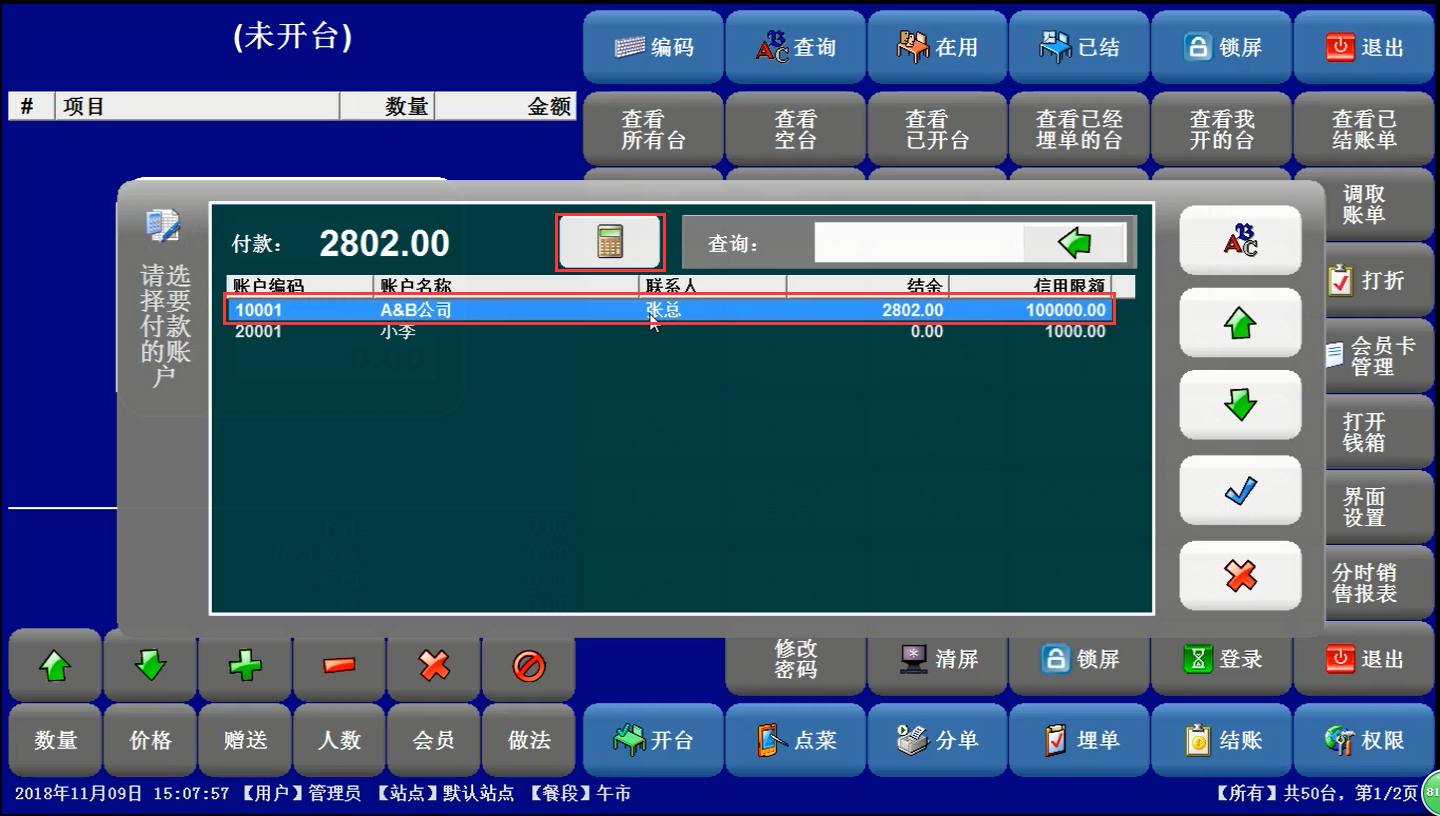Image resolution: width=1440 pixels, height=816 pixels.
Task: Click the order list green down arrow
Action: point(150,665)
